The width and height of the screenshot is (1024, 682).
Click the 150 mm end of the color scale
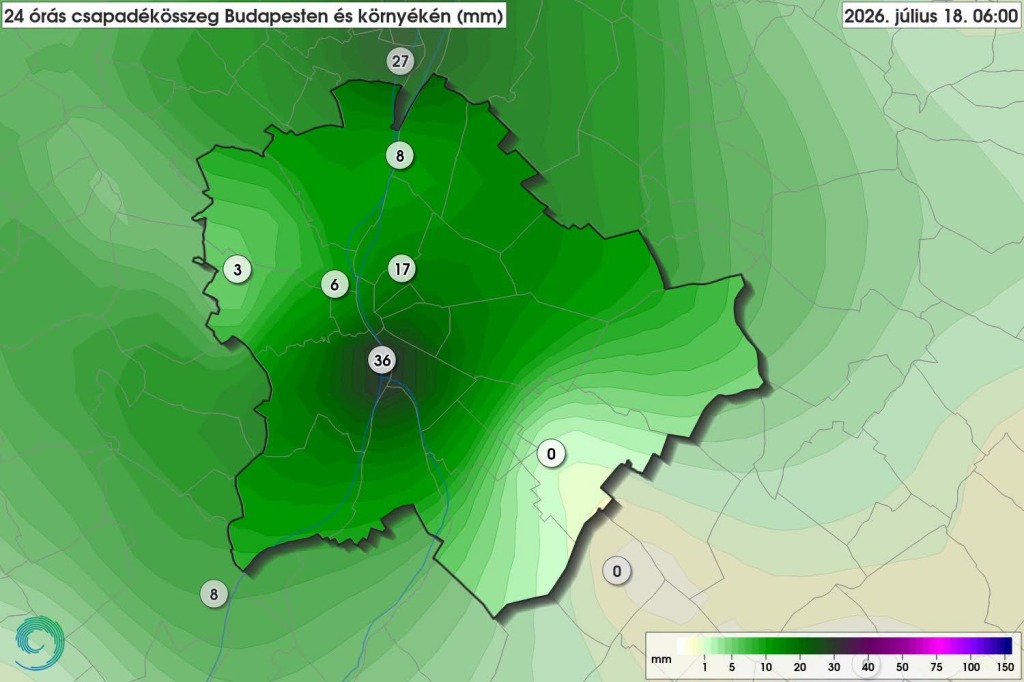1006,646
